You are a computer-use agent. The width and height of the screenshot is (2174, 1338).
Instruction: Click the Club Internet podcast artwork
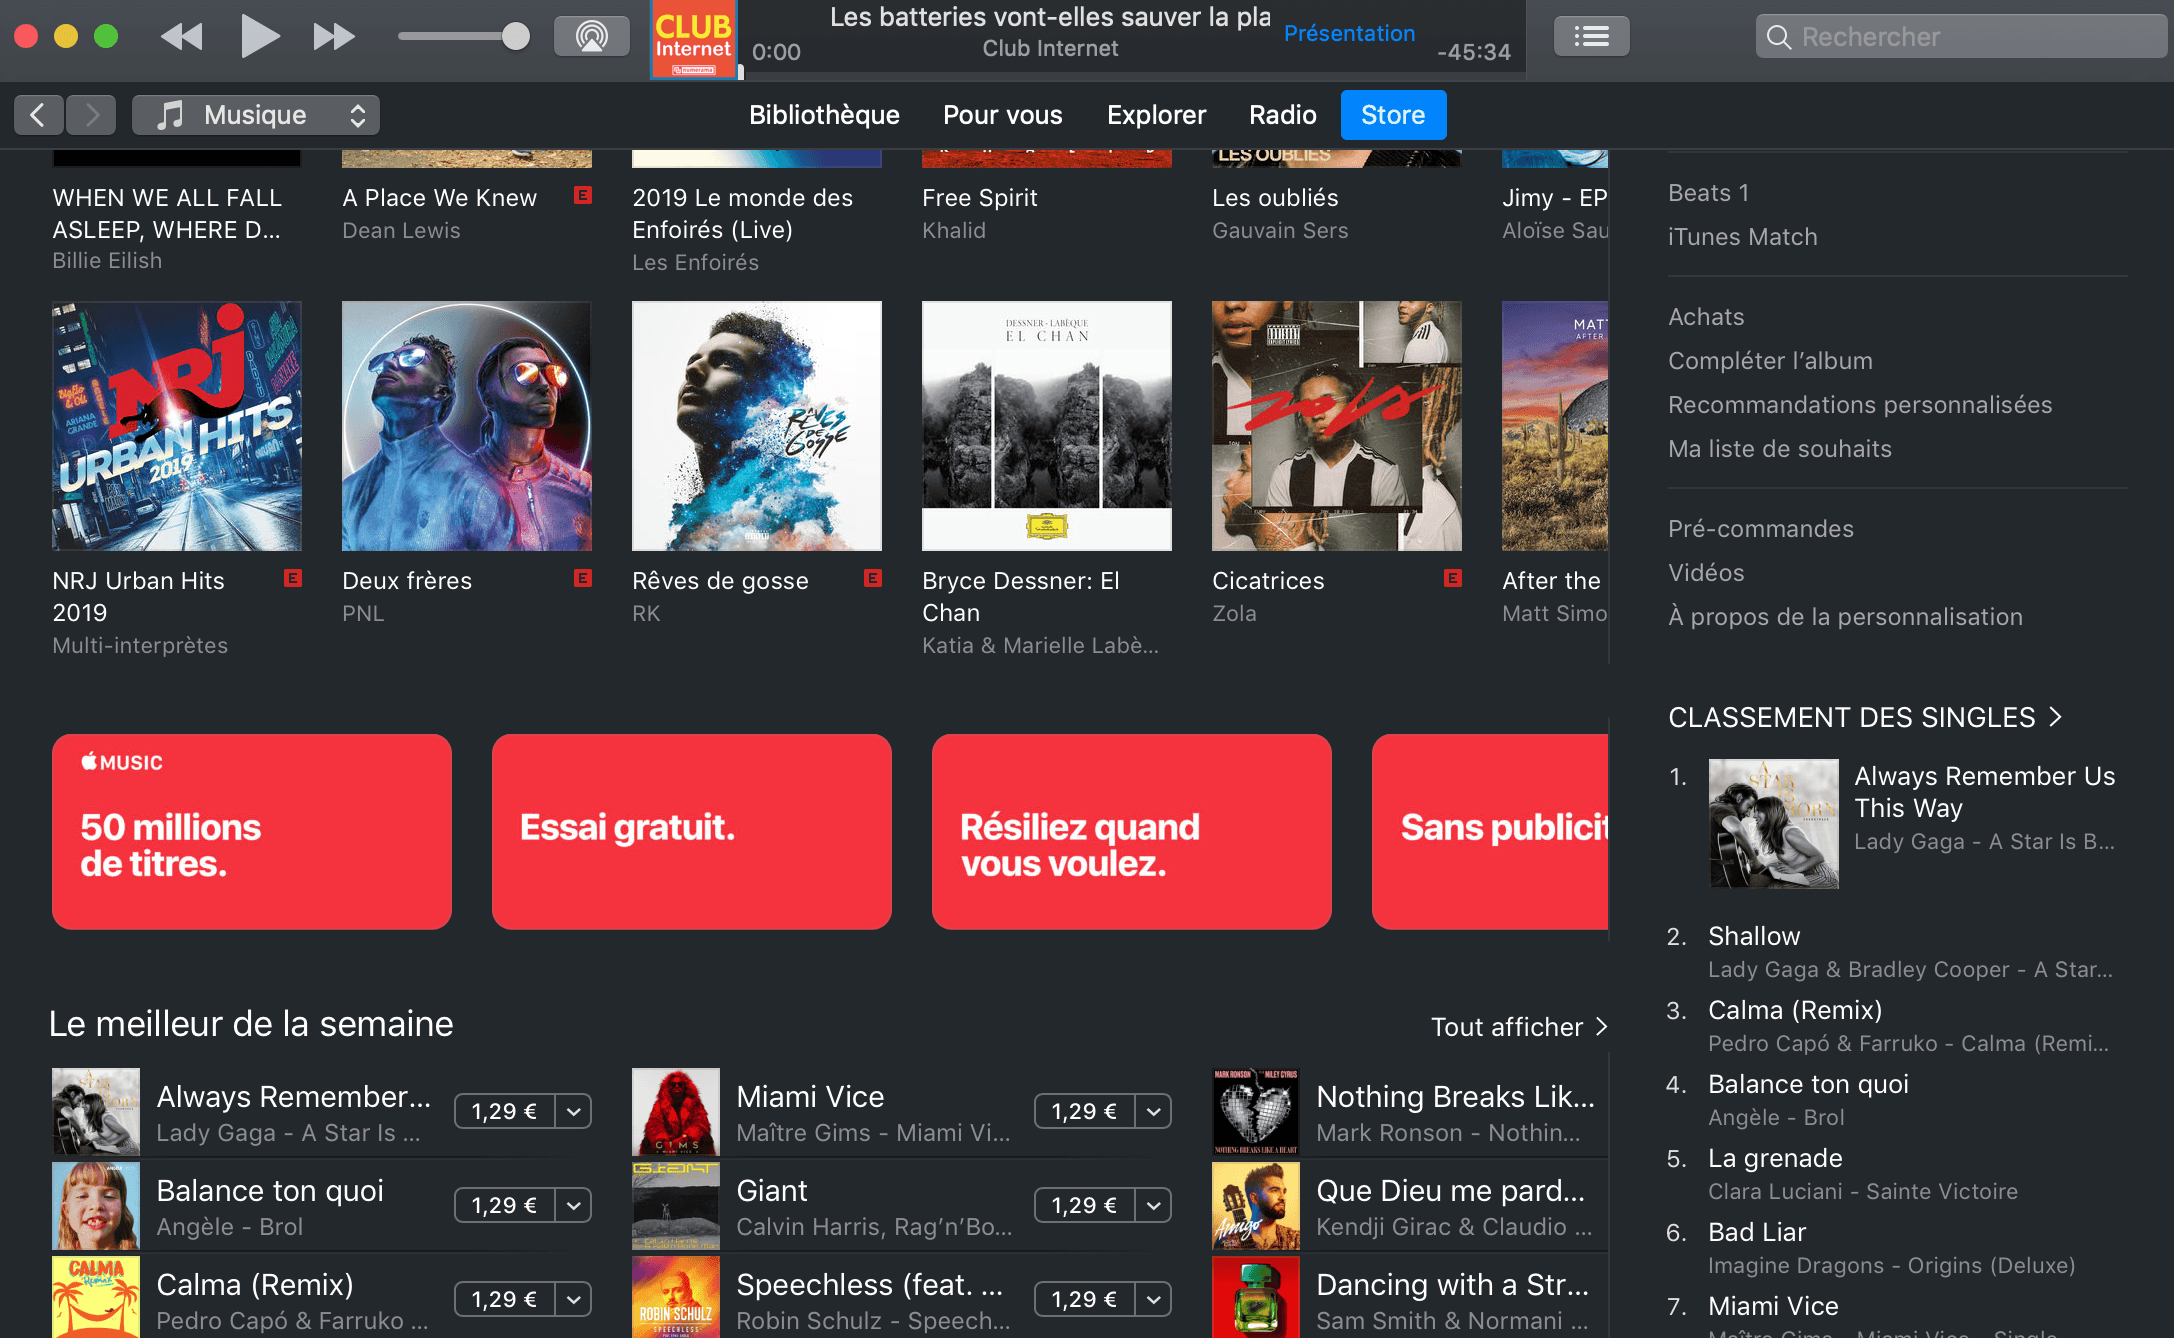coord(694,39)
